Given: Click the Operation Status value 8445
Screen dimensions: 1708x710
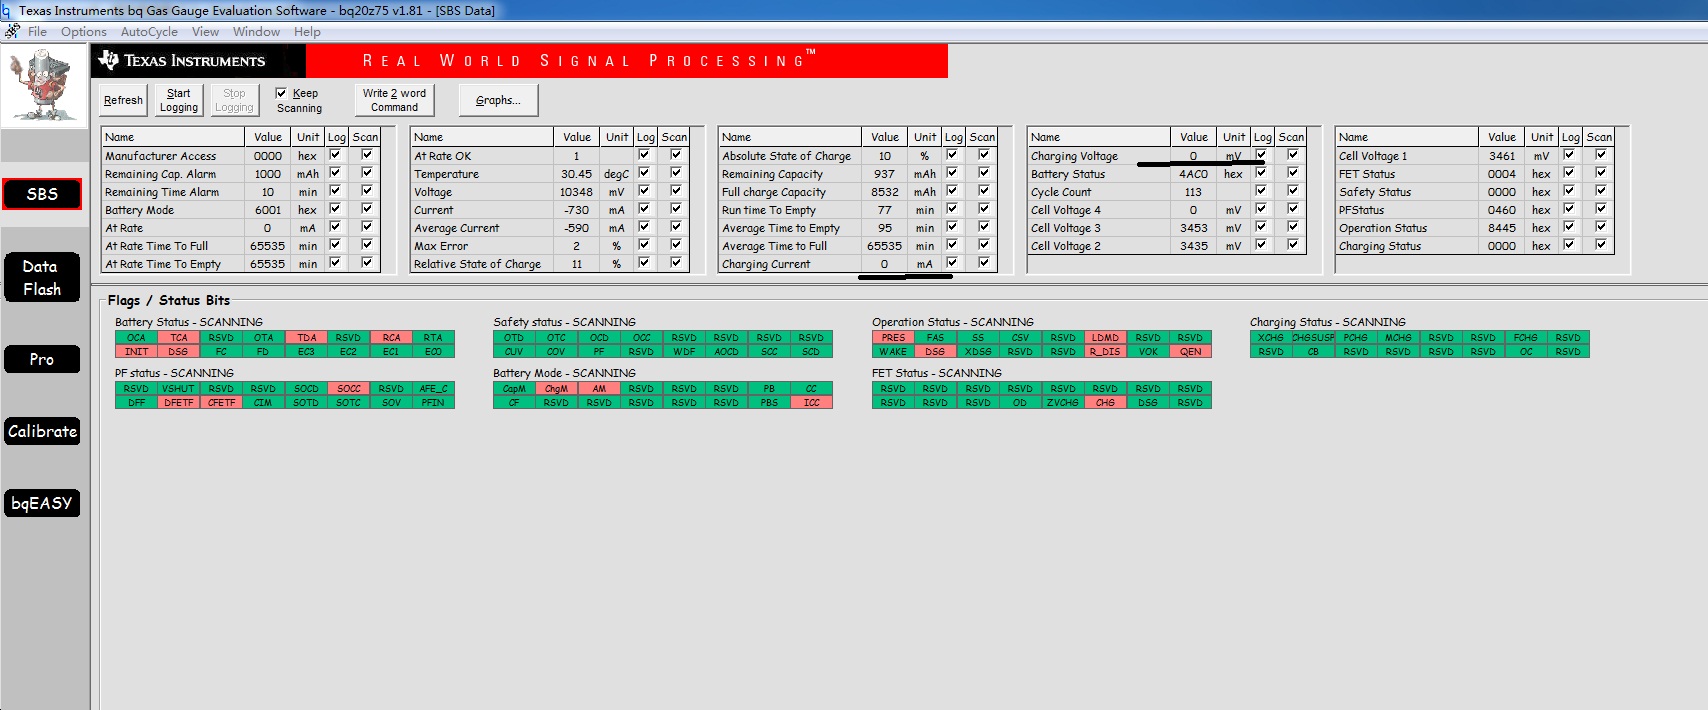Looking at the screenshot, I should pos(1501,228).
